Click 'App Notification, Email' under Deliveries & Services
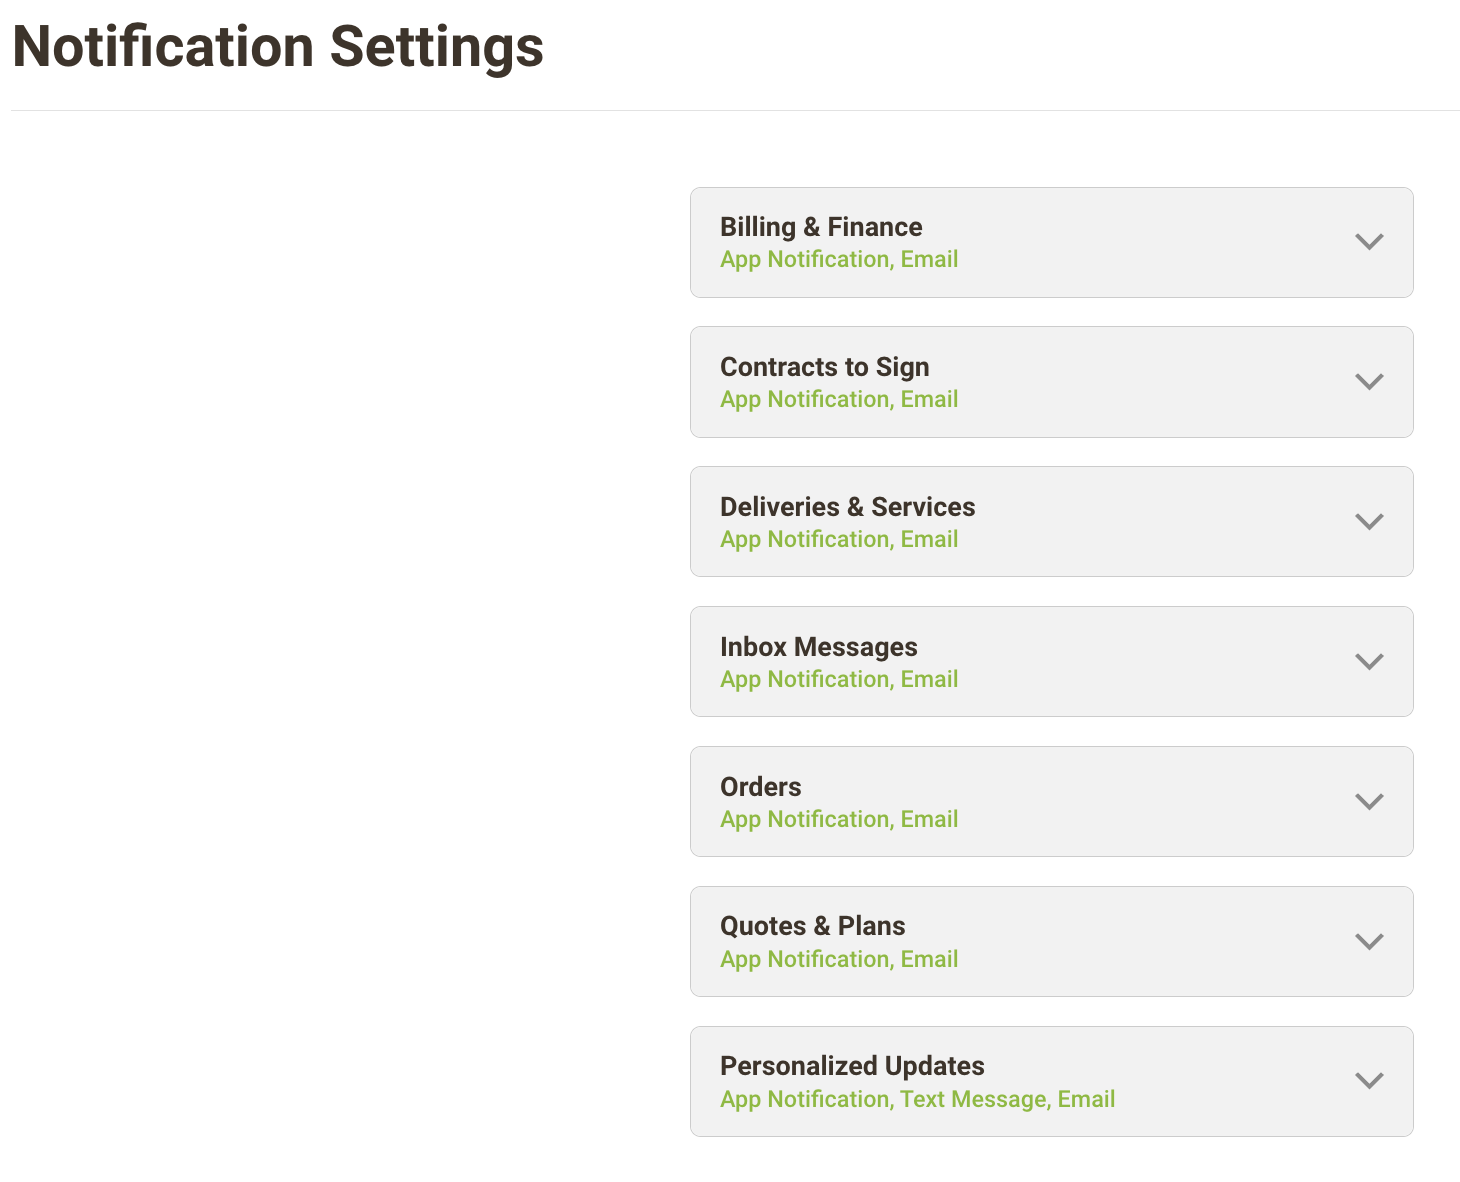The width and height of the screenshot is (1460, 1182). pos(839,540)
